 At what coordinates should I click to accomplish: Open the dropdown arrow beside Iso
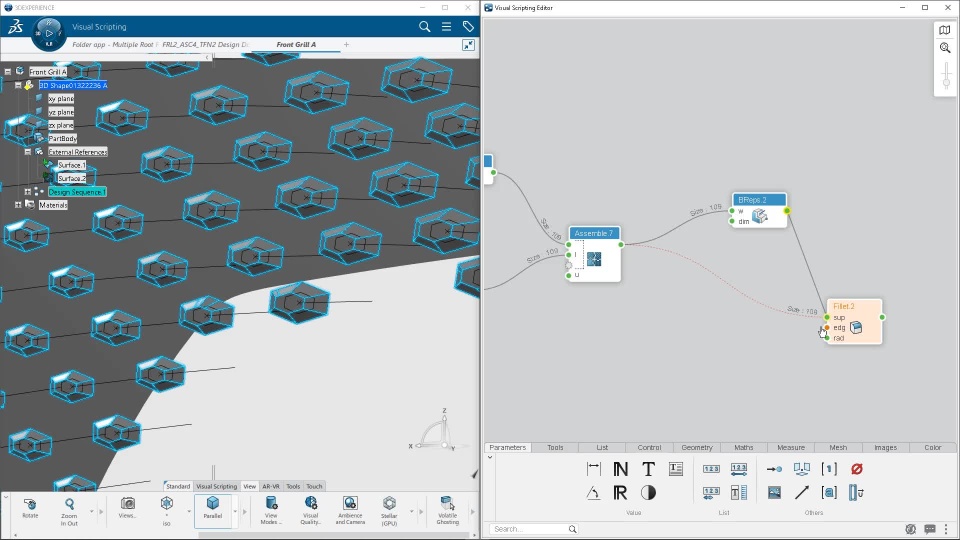coord(189,511)
